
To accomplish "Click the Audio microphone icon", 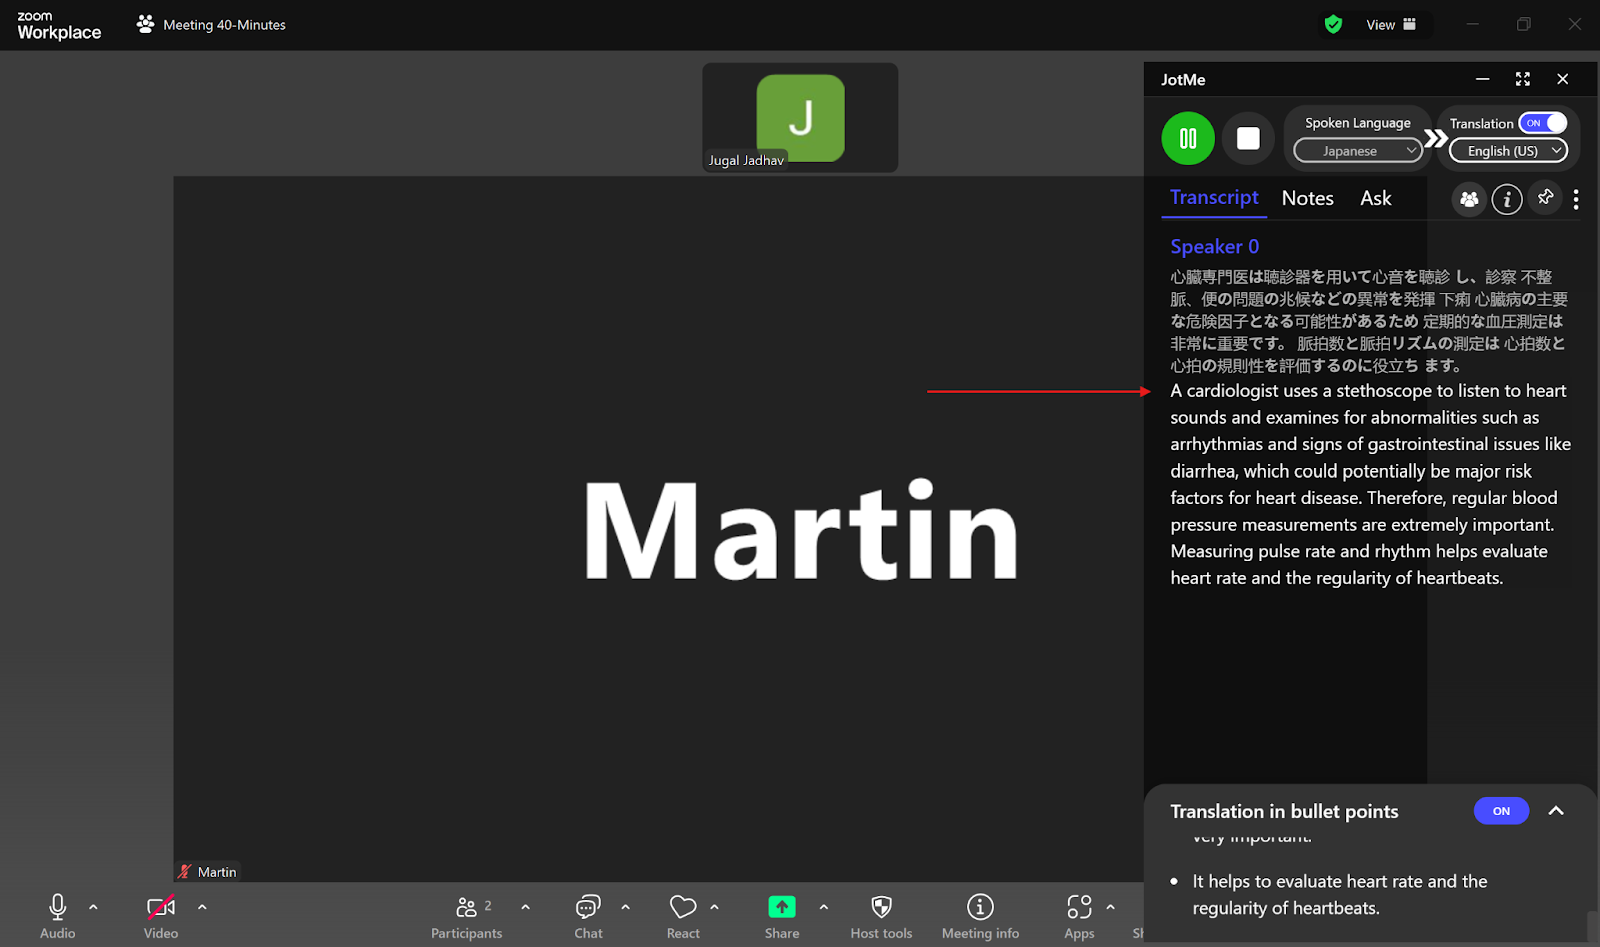I will tap(58, 907).
